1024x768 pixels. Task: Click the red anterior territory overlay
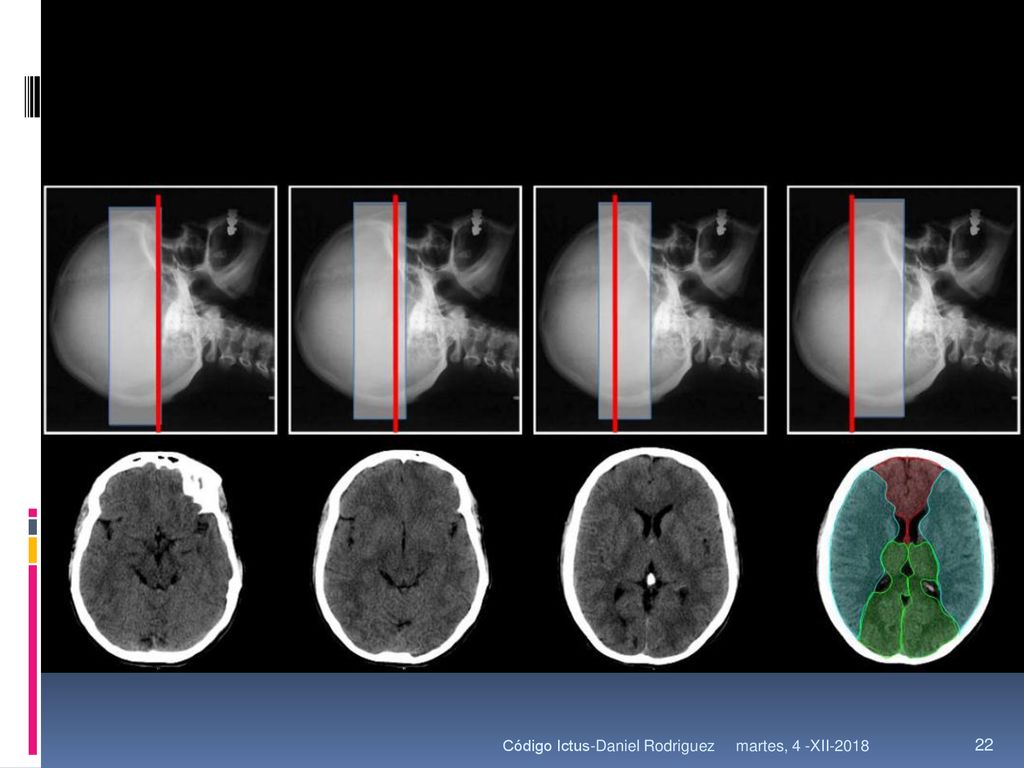pos(907,490)
